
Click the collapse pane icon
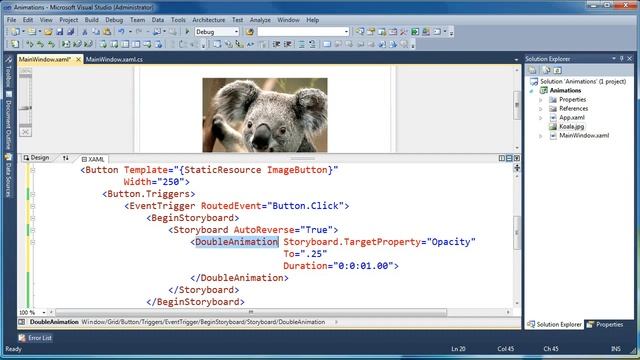pyautogui.click(x=517, y=158)
